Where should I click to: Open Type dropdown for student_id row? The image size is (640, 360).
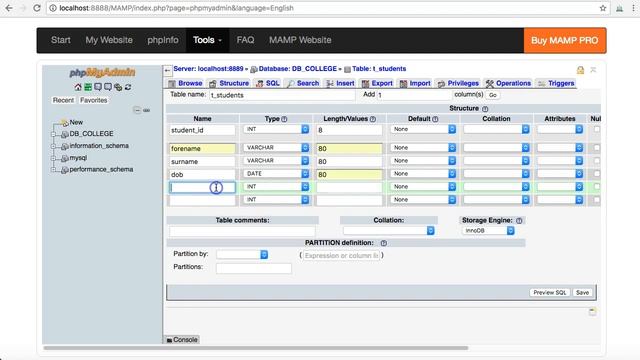click(276, 129)
